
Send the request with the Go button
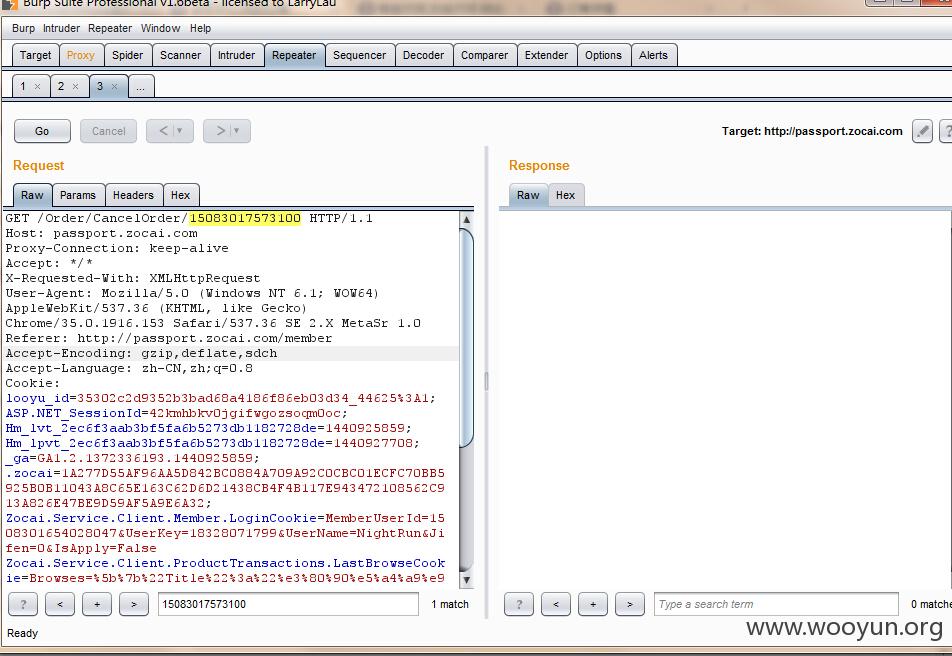(42, 131)
